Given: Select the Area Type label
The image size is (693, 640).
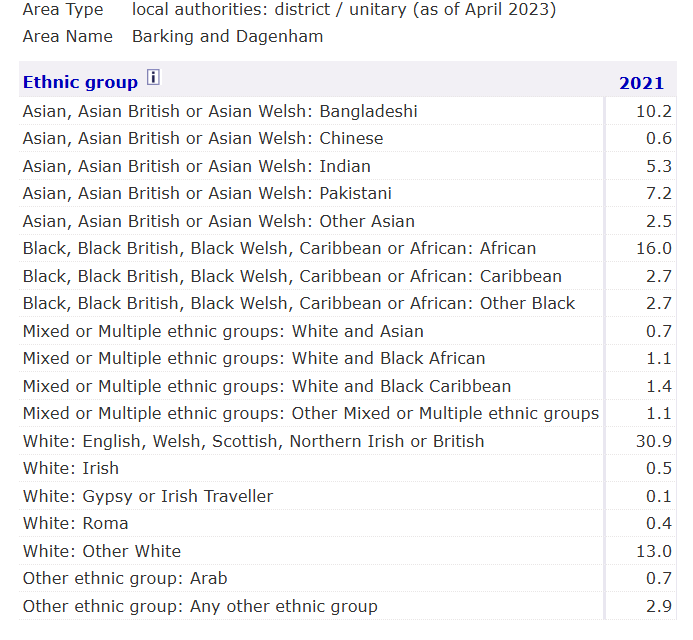Looking at the screenshot, I should [x=63, y=9].
